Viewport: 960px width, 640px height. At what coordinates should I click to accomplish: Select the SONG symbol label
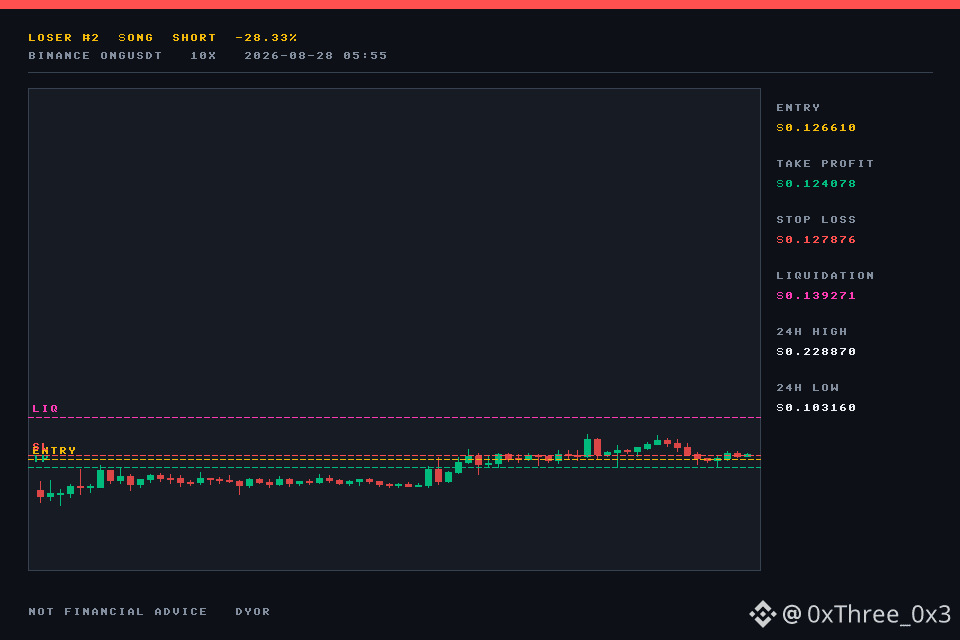135,38
